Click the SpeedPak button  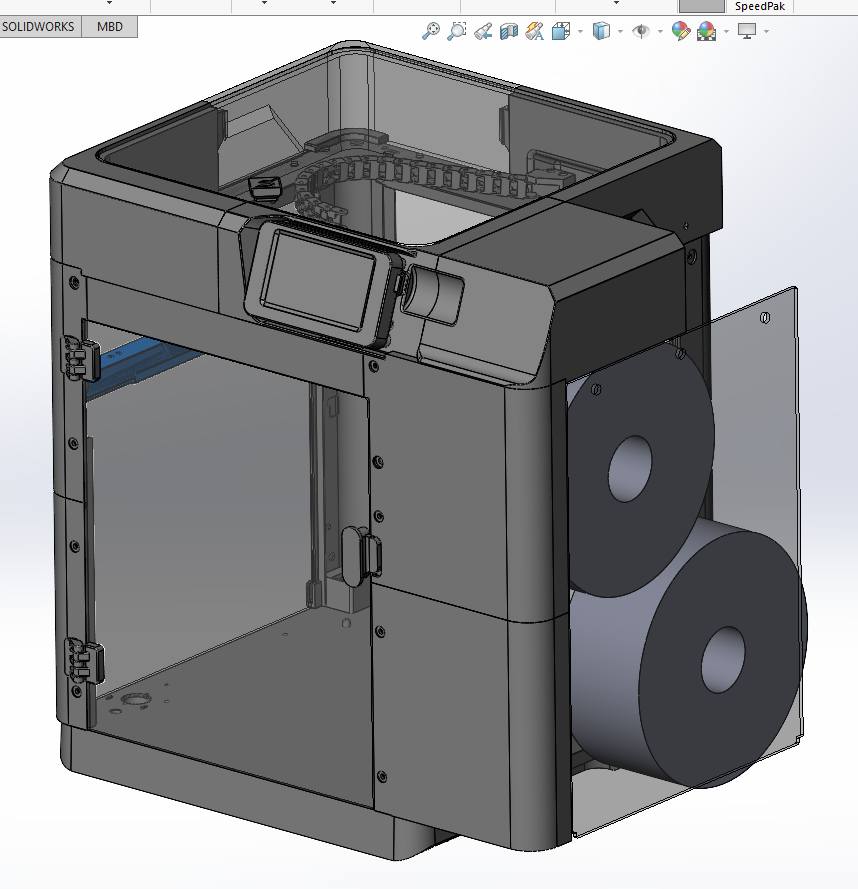(760, 6)
